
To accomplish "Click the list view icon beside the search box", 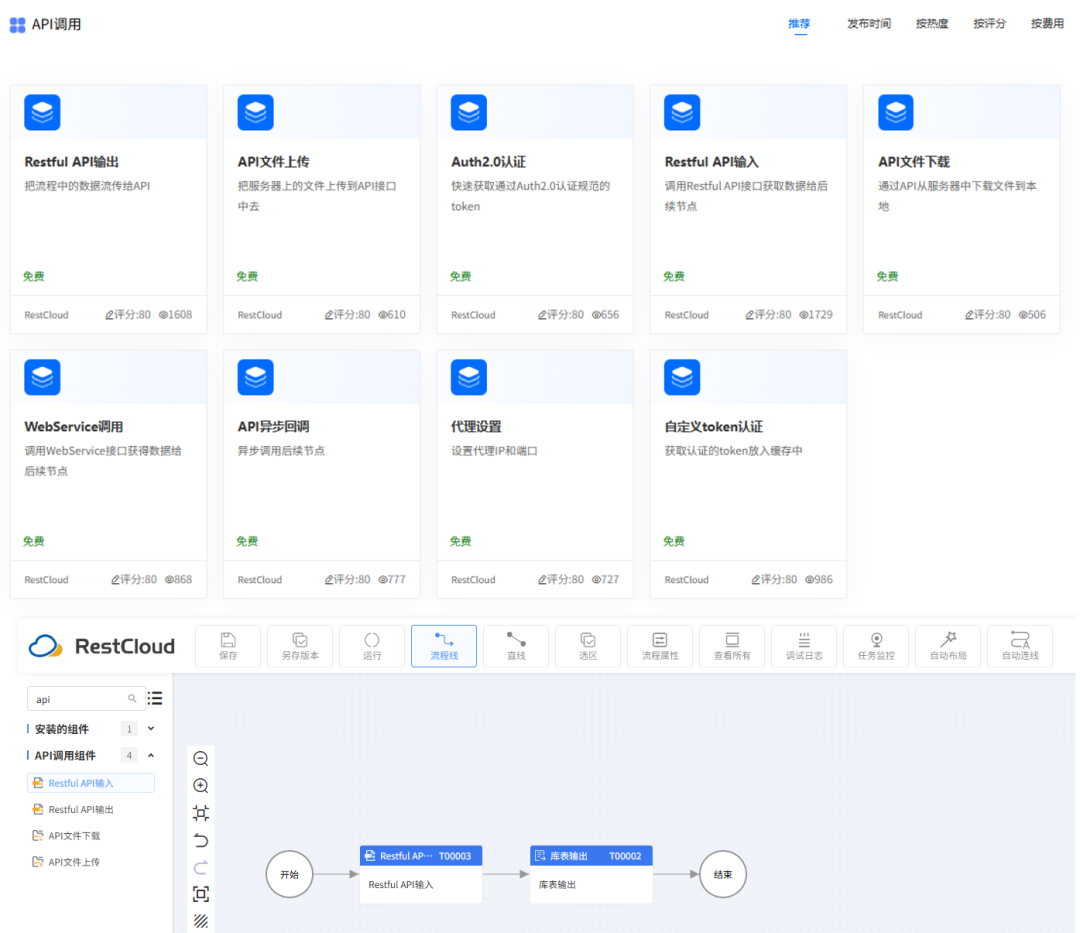I will pos(155,698).
